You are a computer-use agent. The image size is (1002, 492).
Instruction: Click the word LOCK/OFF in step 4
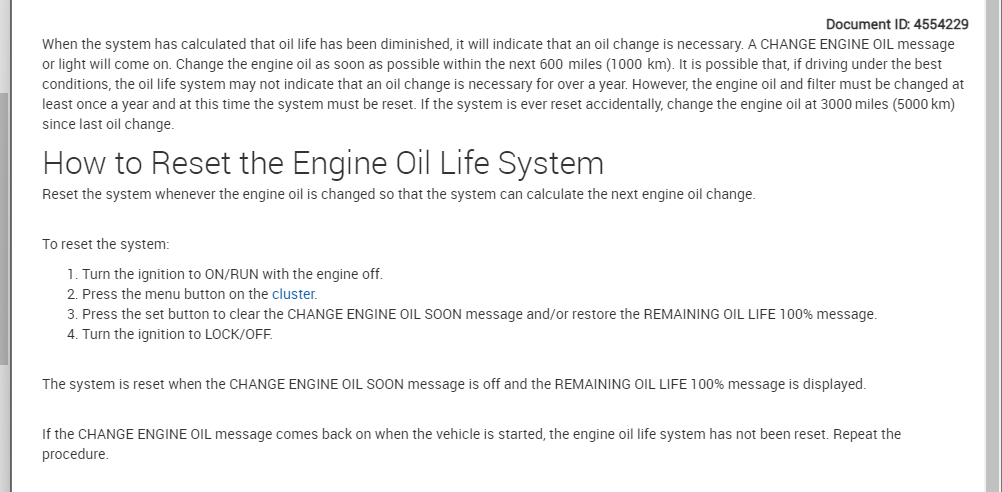click(238, 334)
